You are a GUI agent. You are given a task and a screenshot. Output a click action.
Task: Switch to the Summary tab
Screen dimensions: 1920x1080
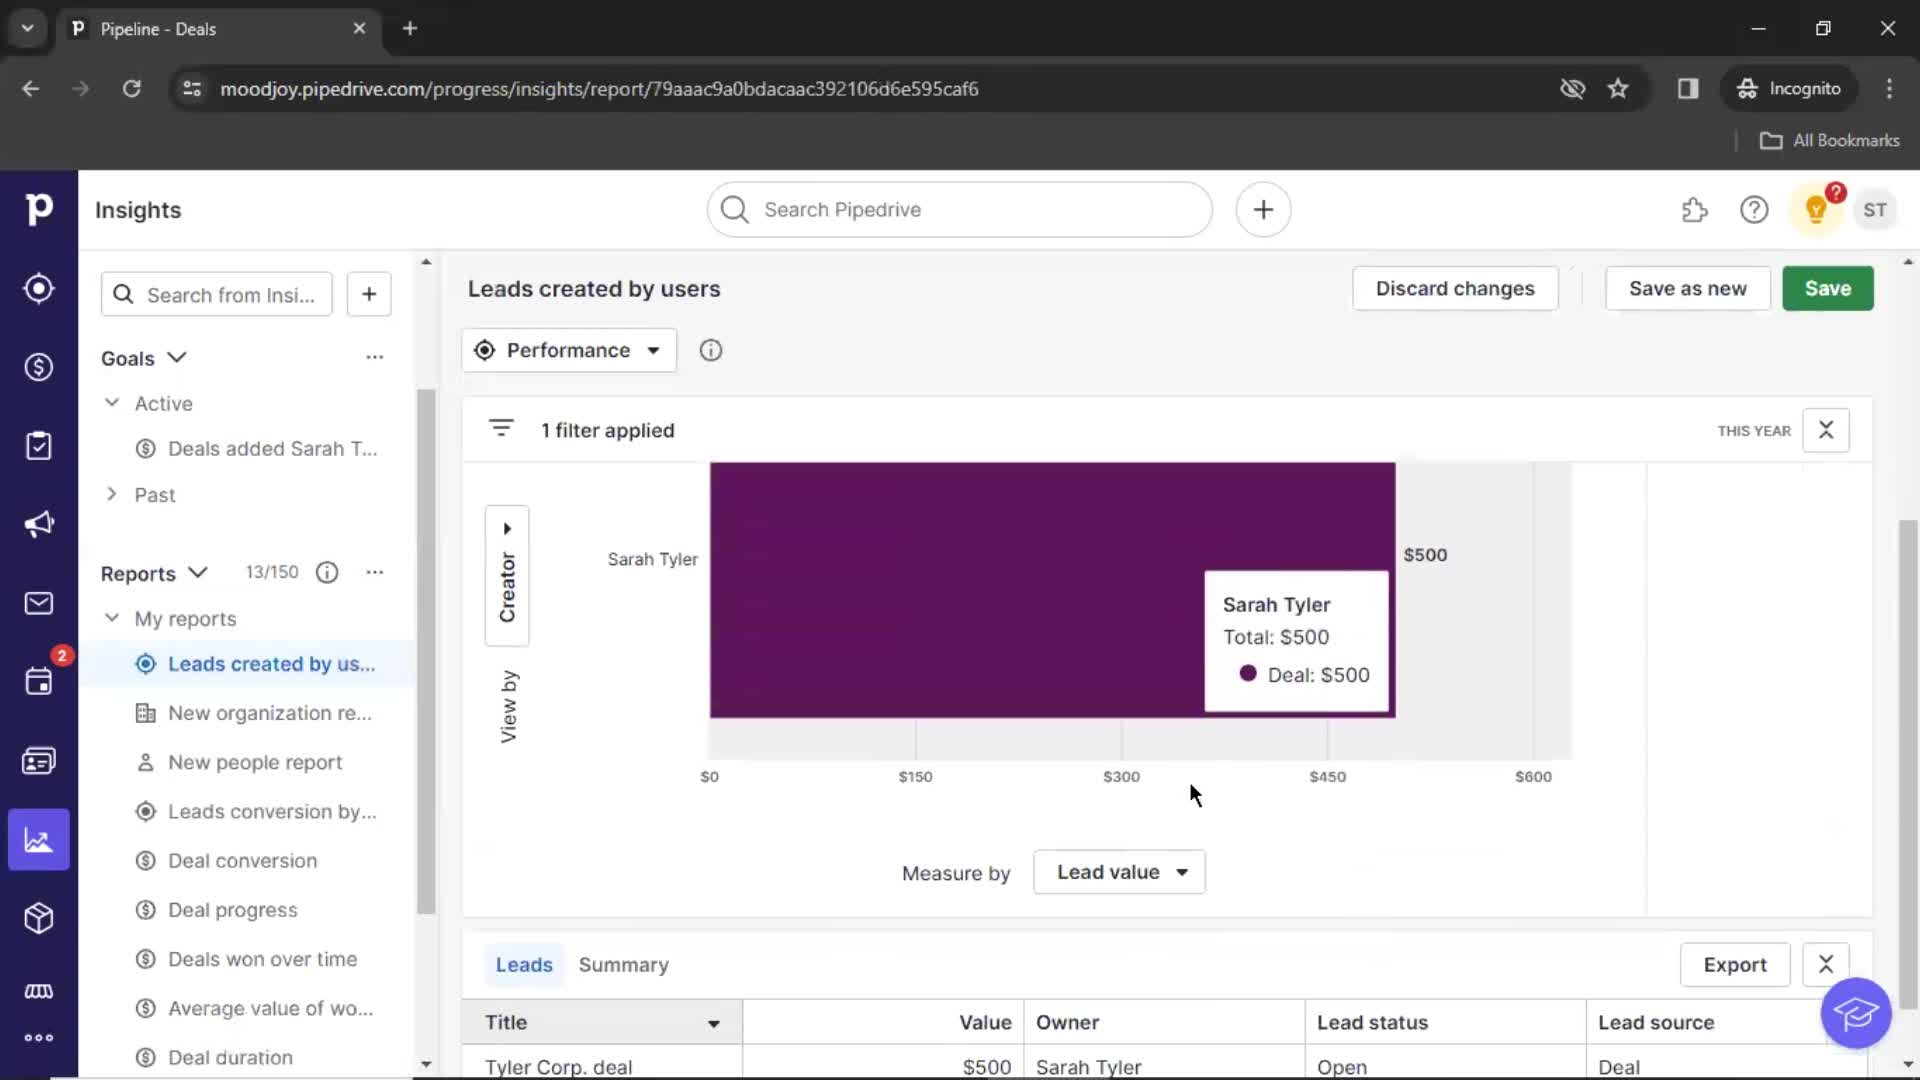click(x=624, y=964)
